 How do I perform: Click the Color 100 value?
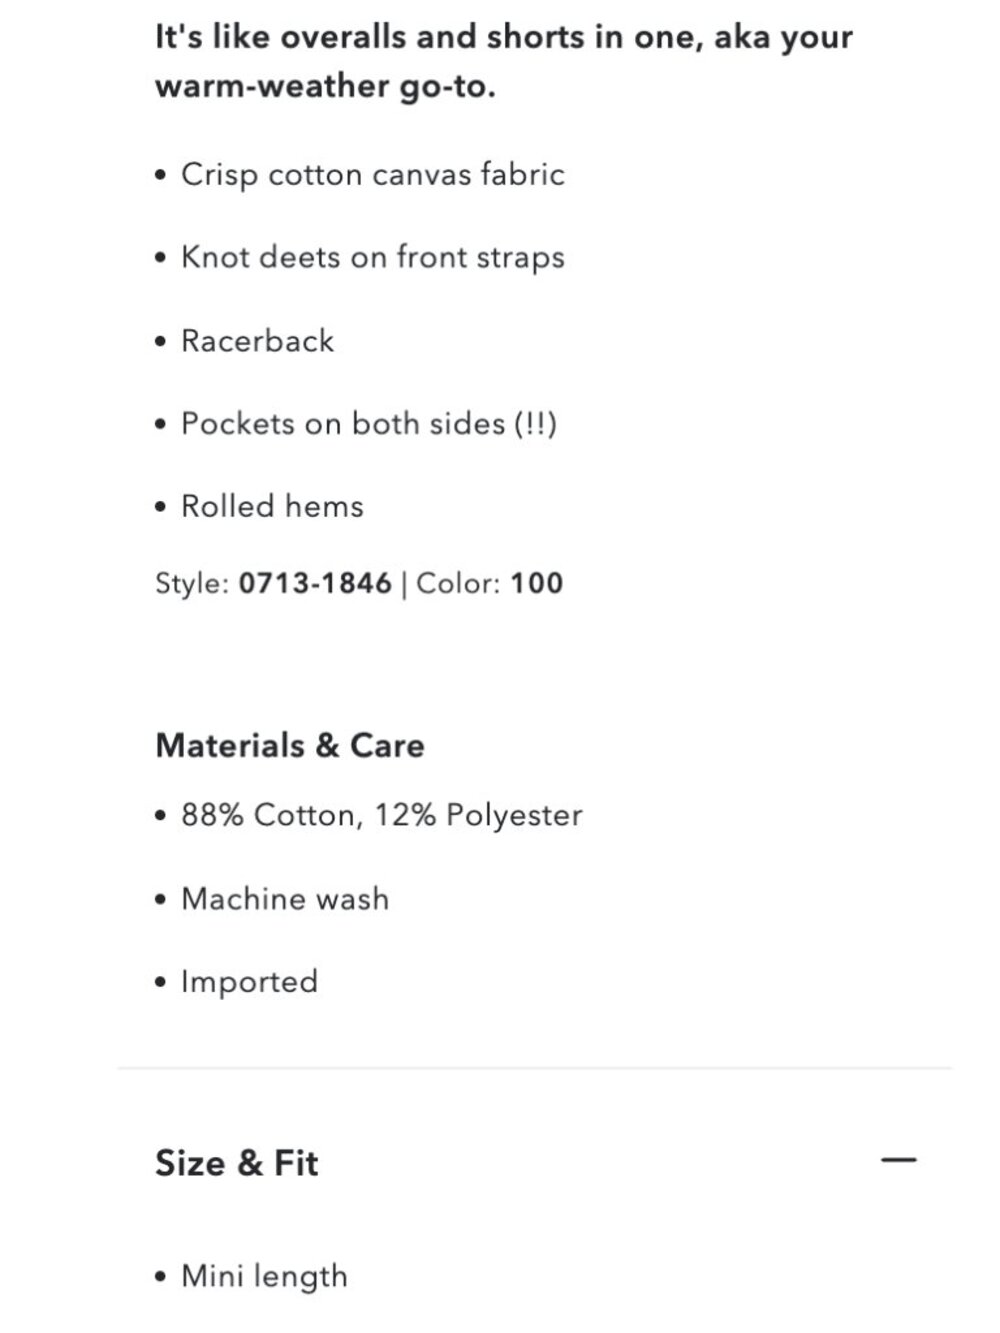click(x=537, y=583)
